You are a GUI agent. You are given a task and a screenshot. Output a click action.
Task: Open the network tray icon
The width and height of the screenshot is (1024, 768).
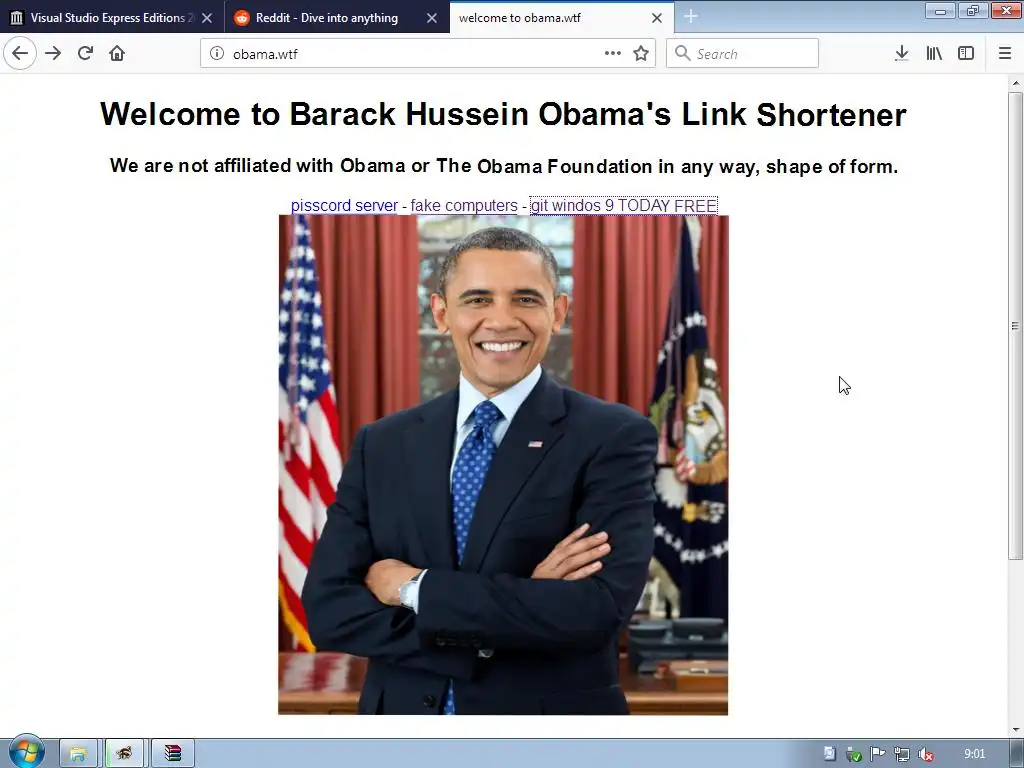click(901, 754)
